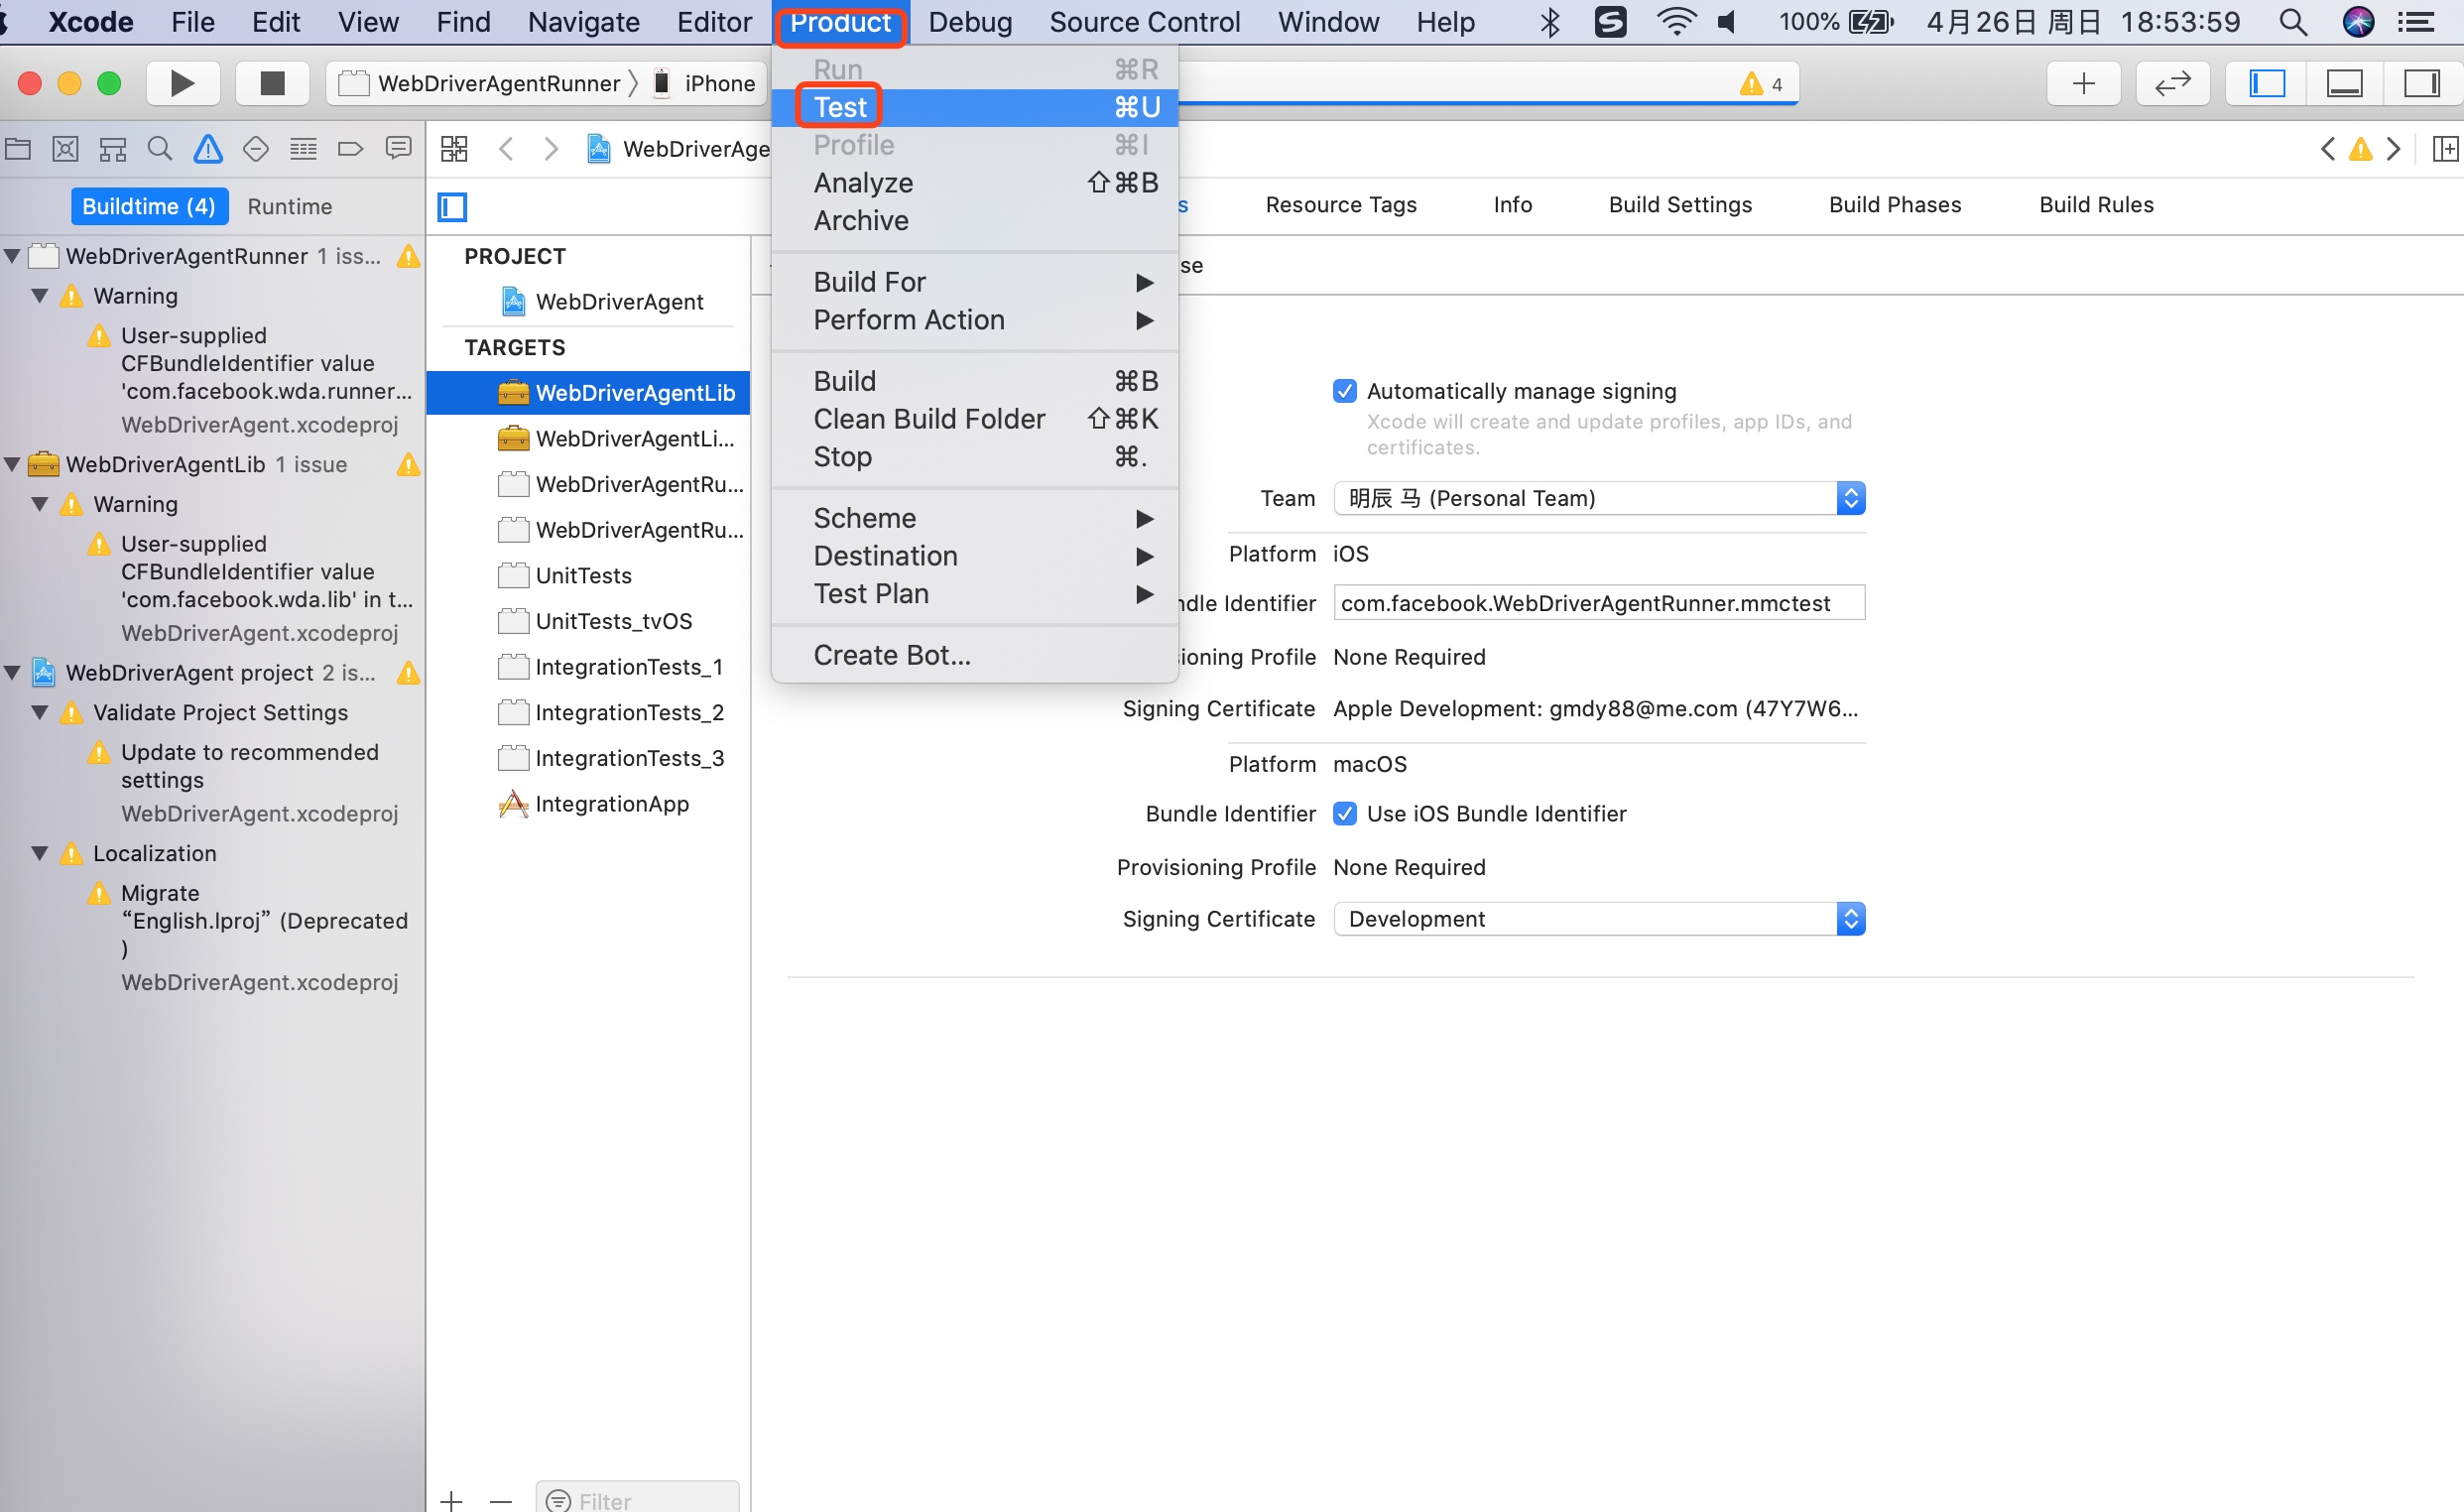Toggle the right inspector panel icon
Image resolution: width=2464 pixels, height=1512 pixels.
(x=2422, y=83)
